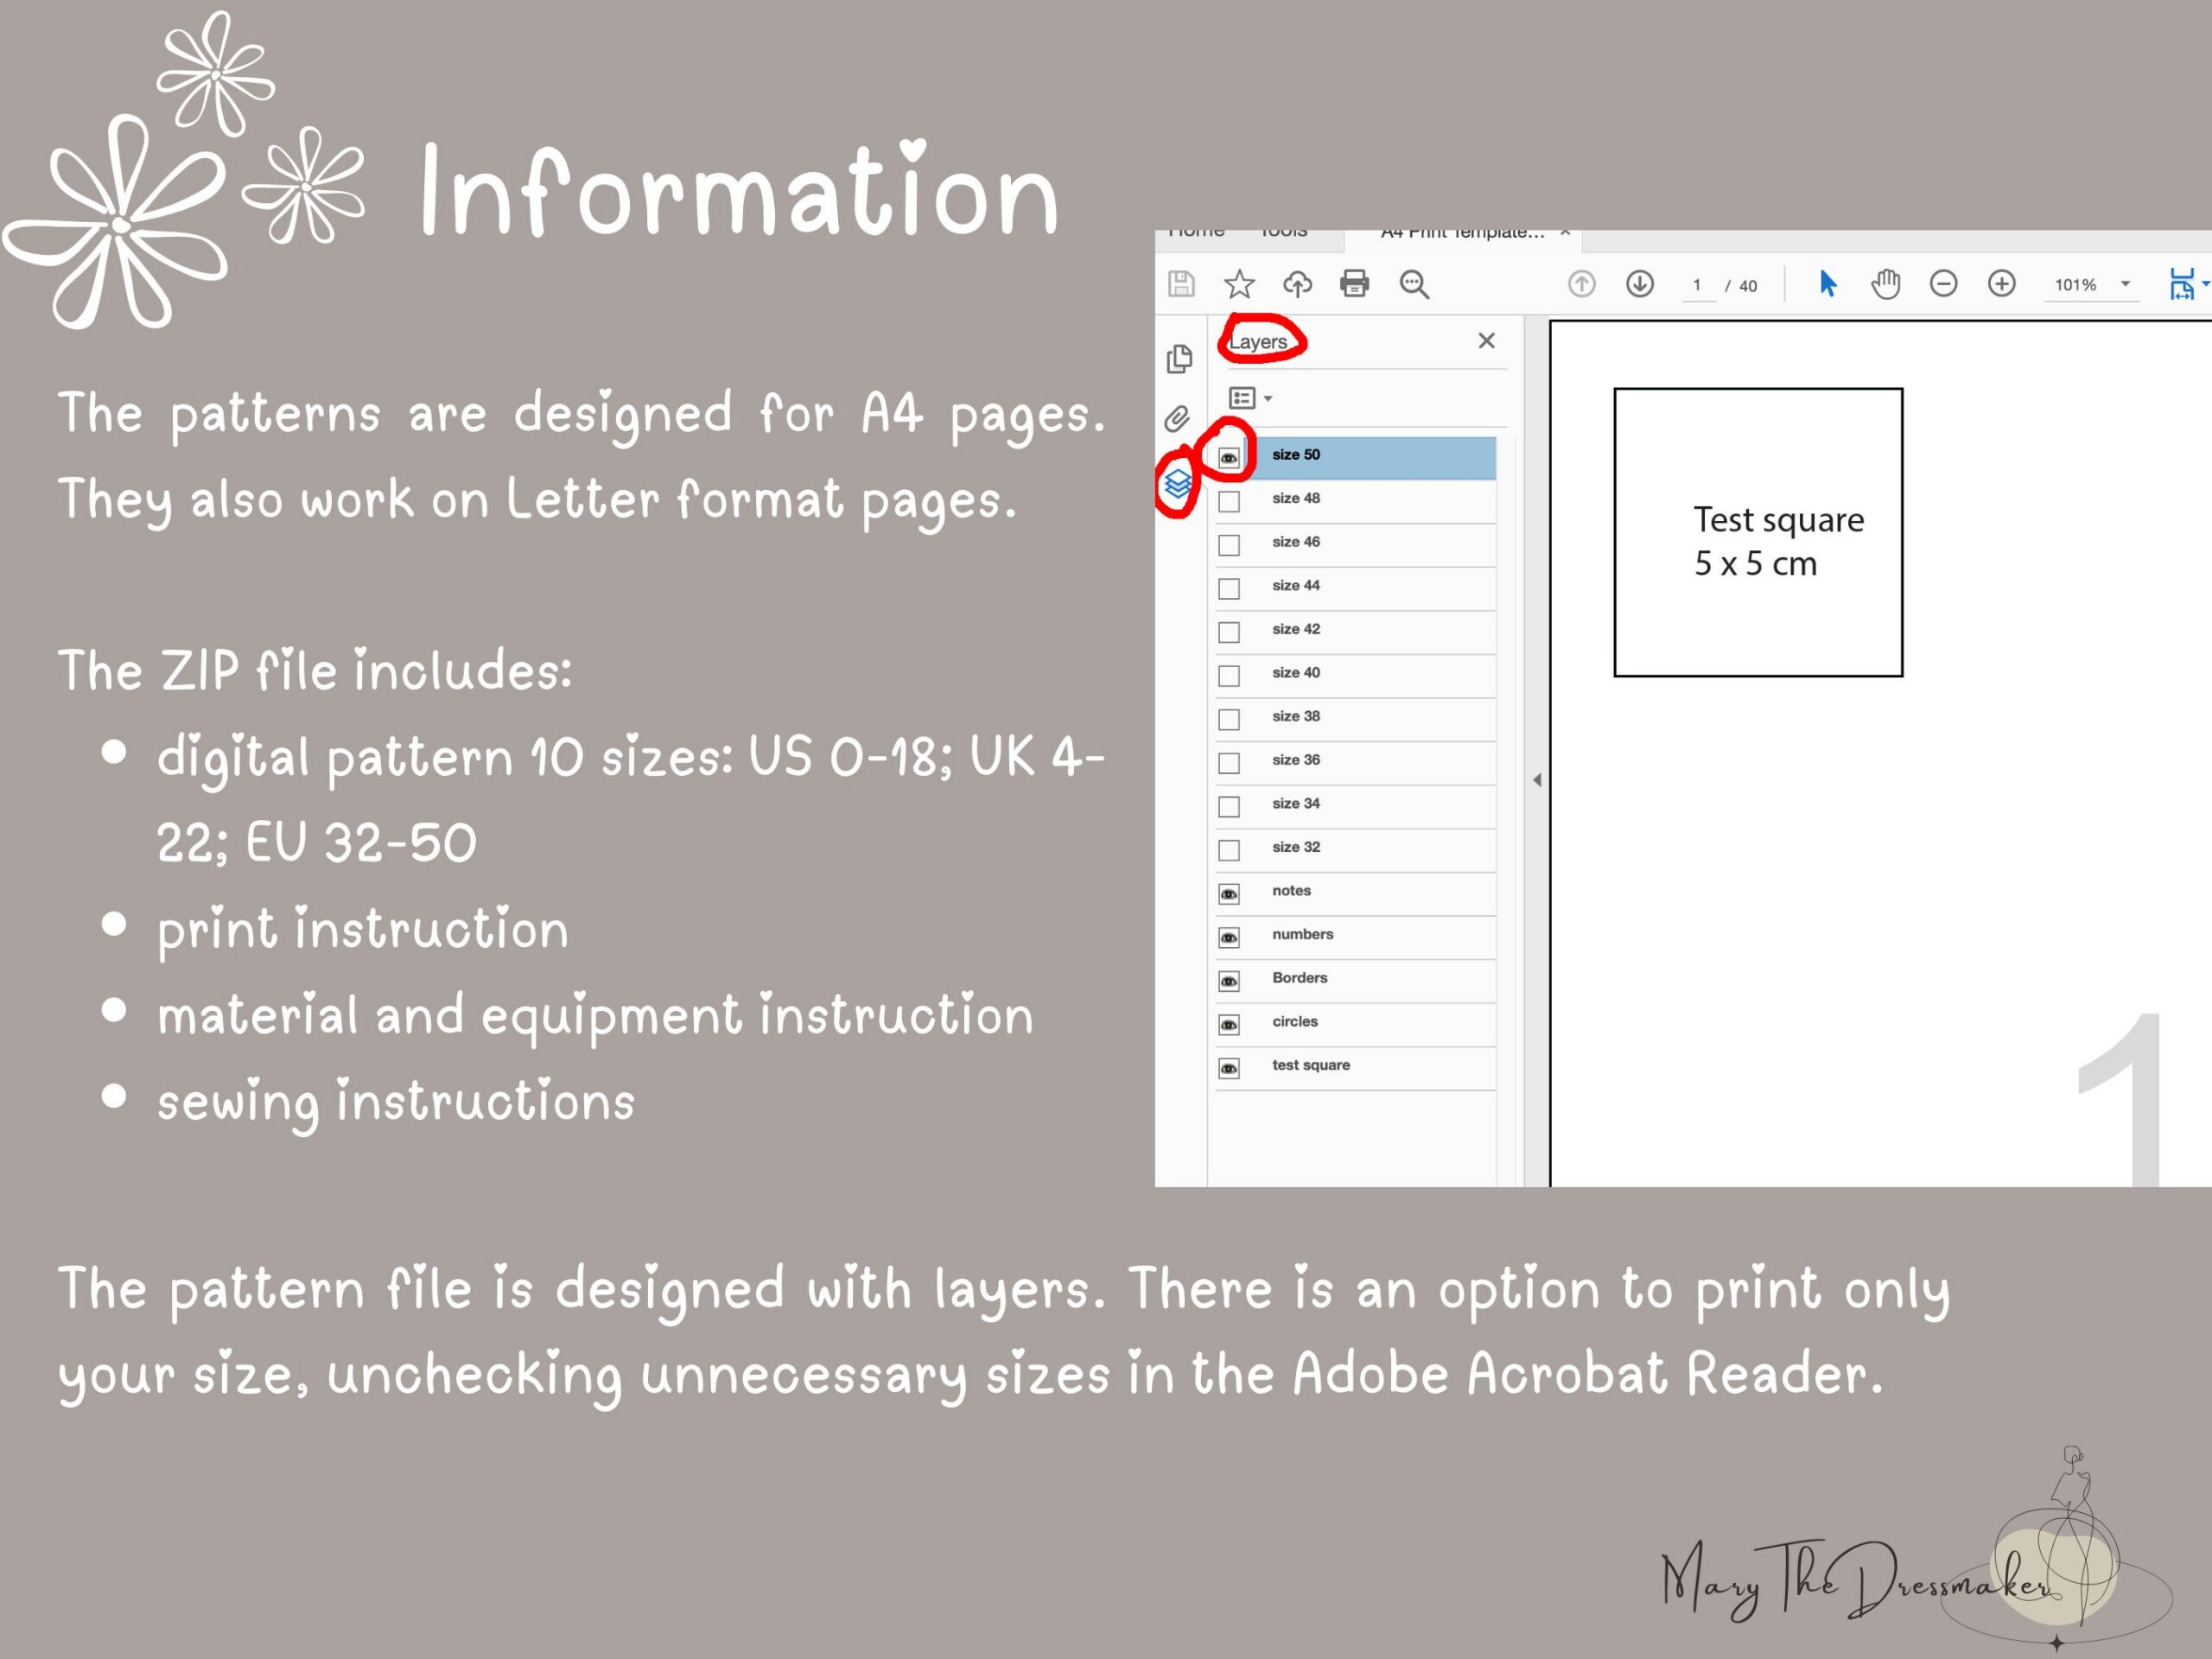This screenshot has width=2212, height=1659.
Task: Show the size 44 layer
Action: click(1229, 589)
